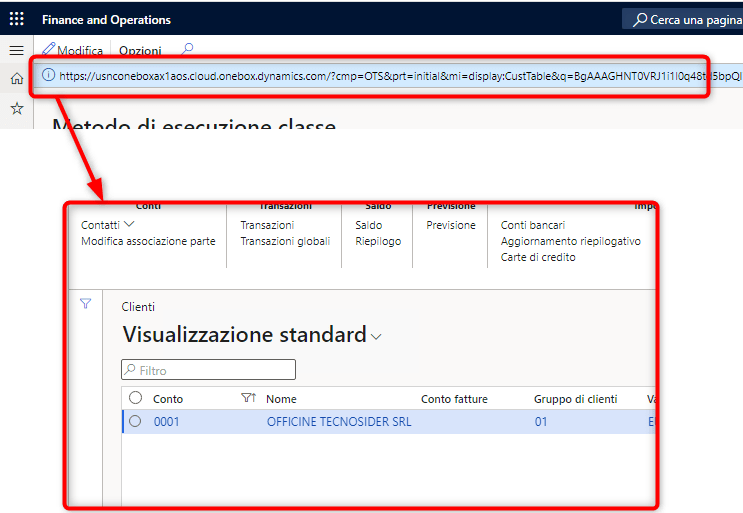
Task: Click the search magnifier next to Opzioni
Action: (186, 49)
